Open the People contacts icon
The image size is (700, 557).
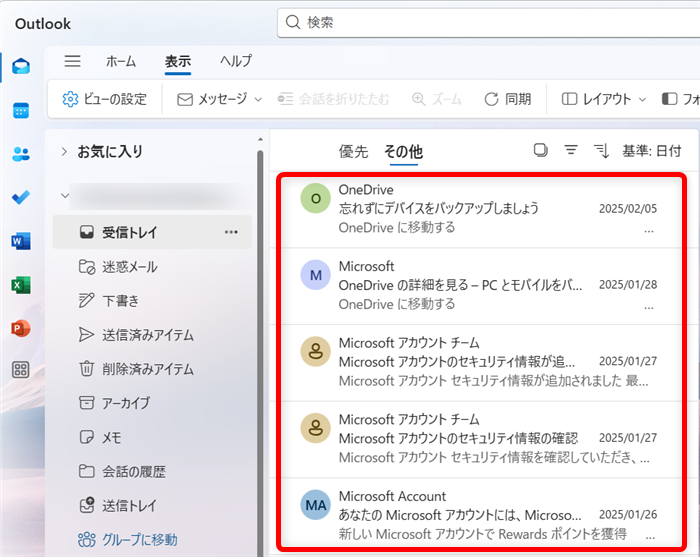point(21,154)
